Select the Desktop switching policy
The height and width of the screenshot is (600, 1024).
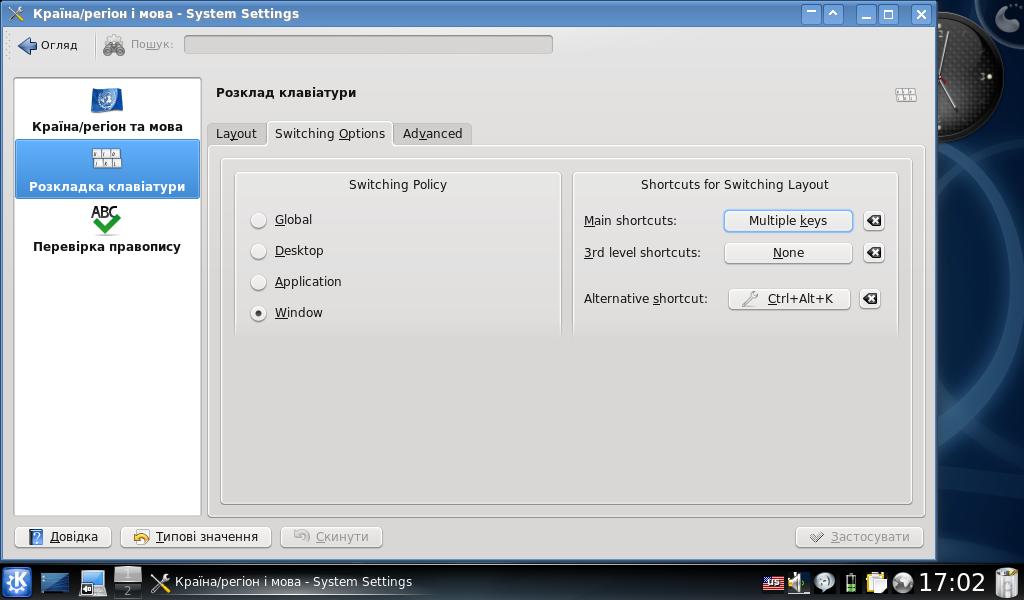click(x=287, y=251)
